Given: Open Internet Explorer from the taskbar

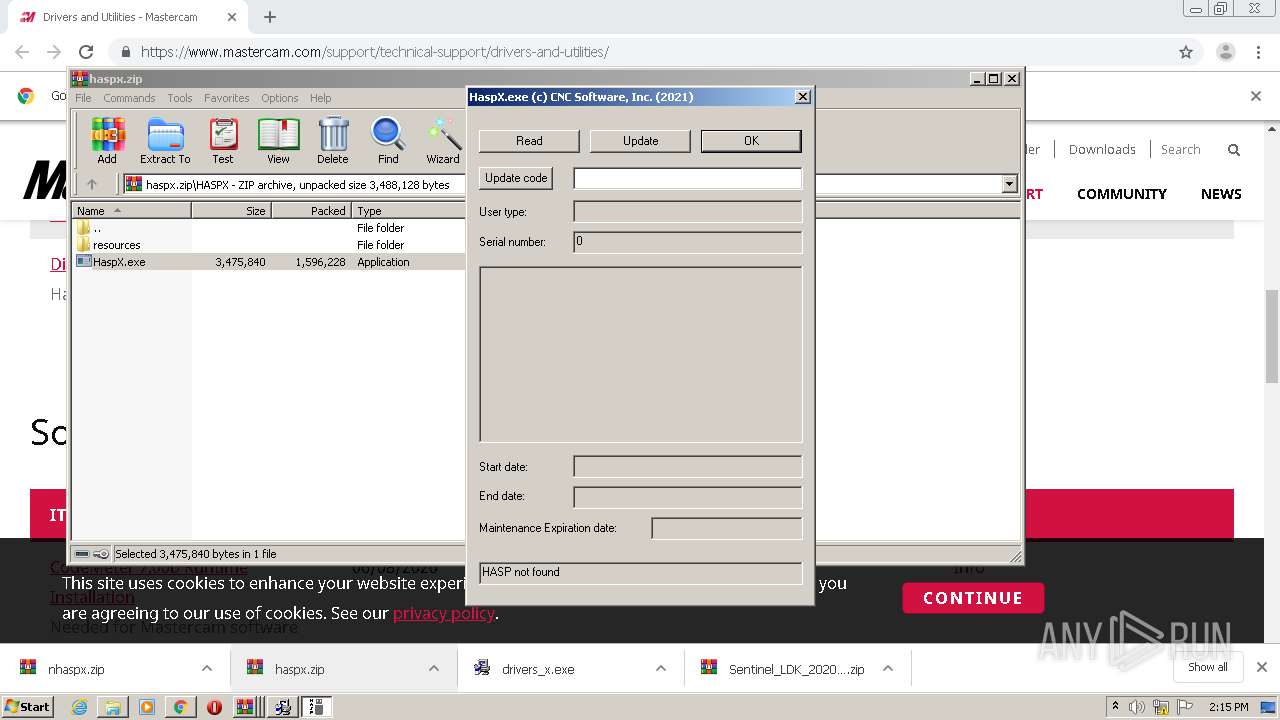Looking at the screenshot, I should pos(79,707).
